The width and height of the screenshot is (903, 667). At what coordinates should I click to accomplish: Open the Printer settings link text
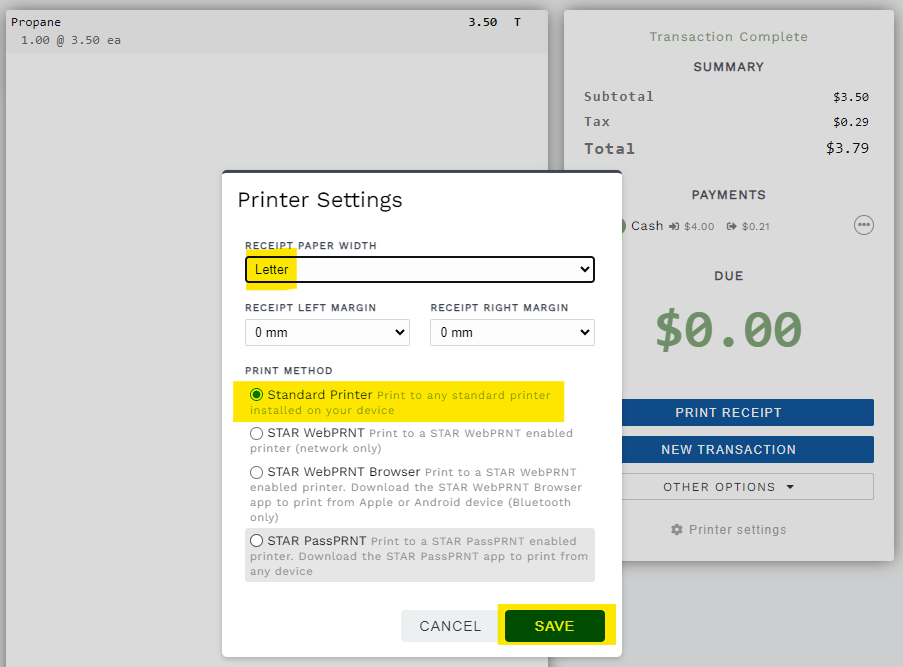(737, 529)
